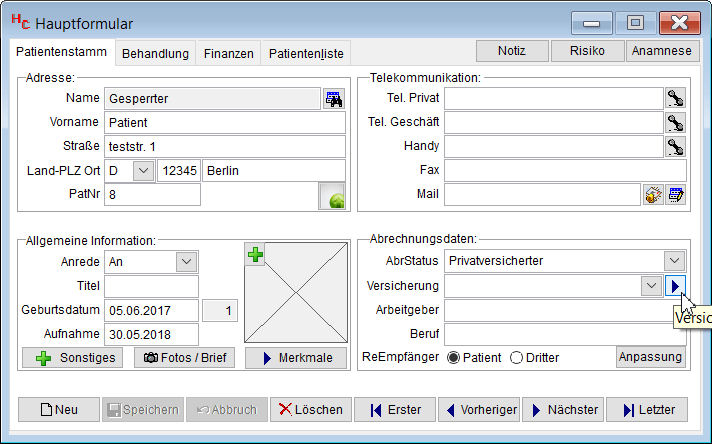Go to next record with Nächster
The height and width of the screenshot is (444, 712).
[x=561, y=409]
